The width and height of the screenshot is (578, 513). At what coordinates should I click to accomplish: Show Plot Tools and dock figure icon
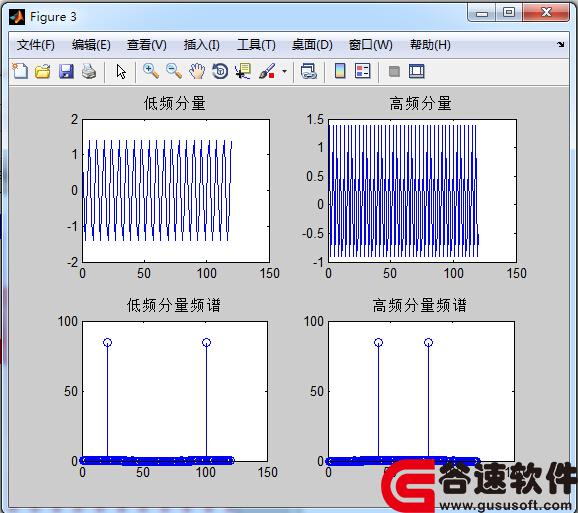click(417, 71)
